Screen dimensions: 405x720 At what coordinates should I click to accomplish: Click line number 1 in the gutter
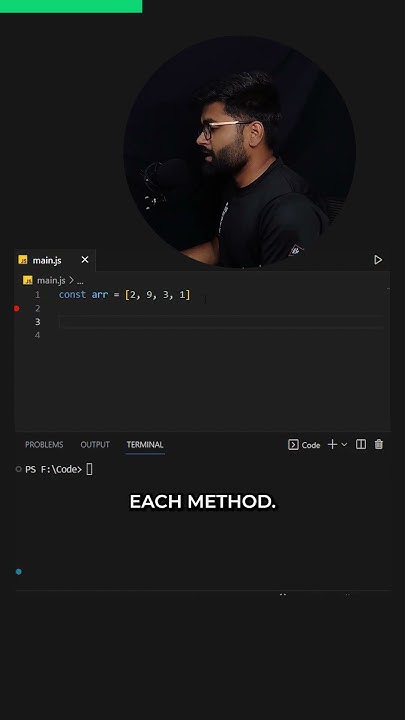click(x=37, y=295)
